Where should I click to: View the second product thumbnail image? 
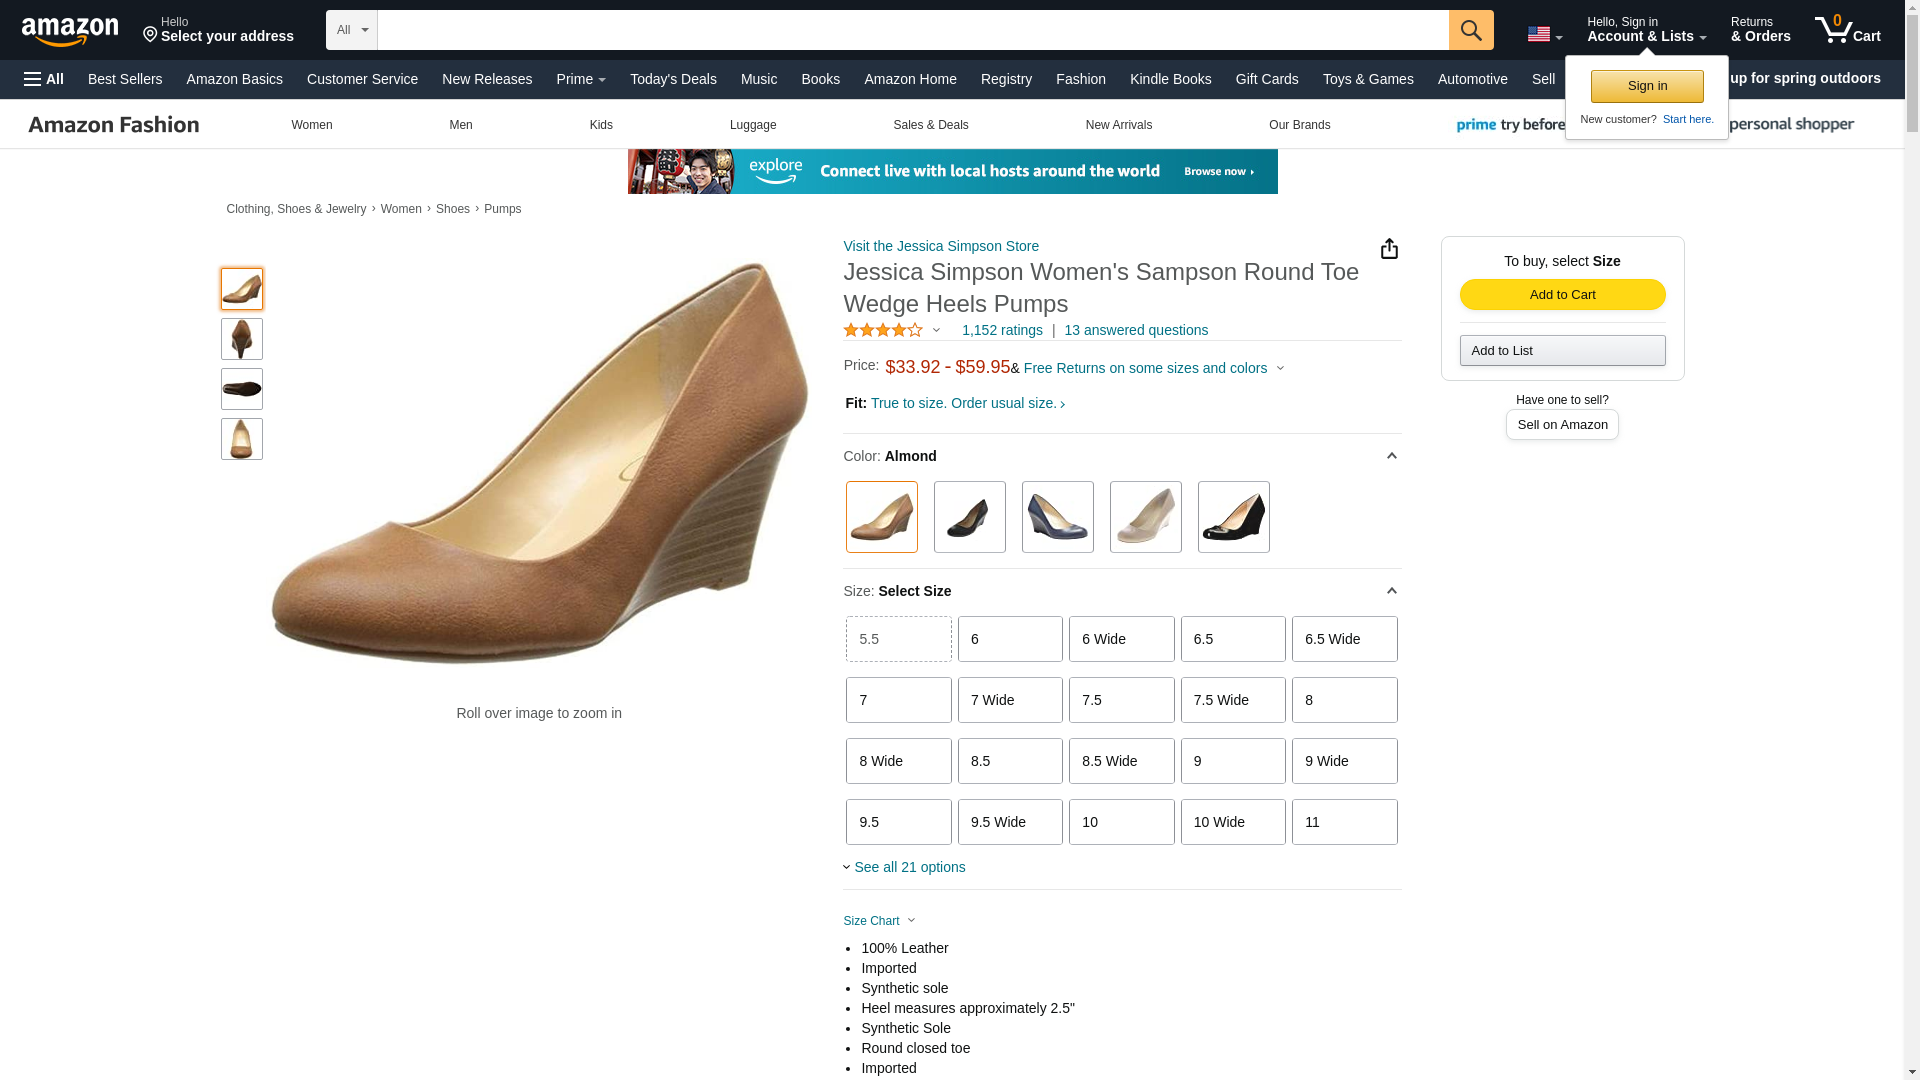(242, 339)
